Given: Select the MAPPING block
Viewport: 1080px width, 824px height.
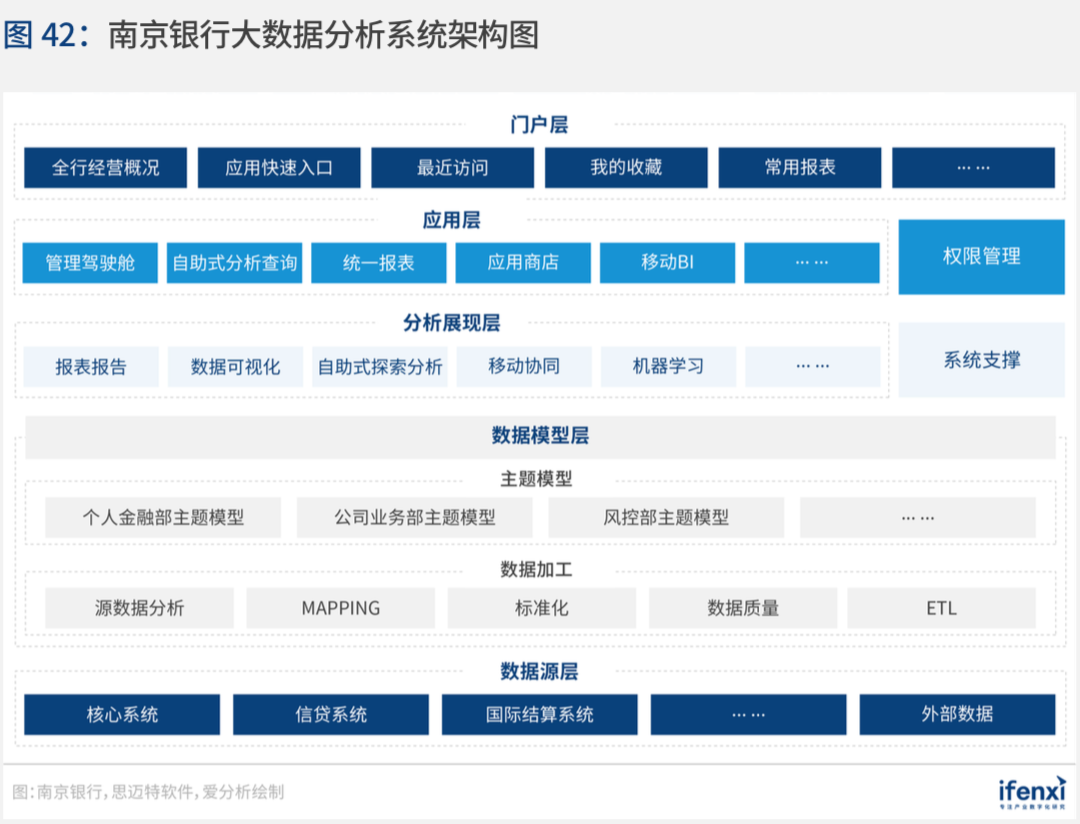Looking at the screenshot, I should 340,608.
